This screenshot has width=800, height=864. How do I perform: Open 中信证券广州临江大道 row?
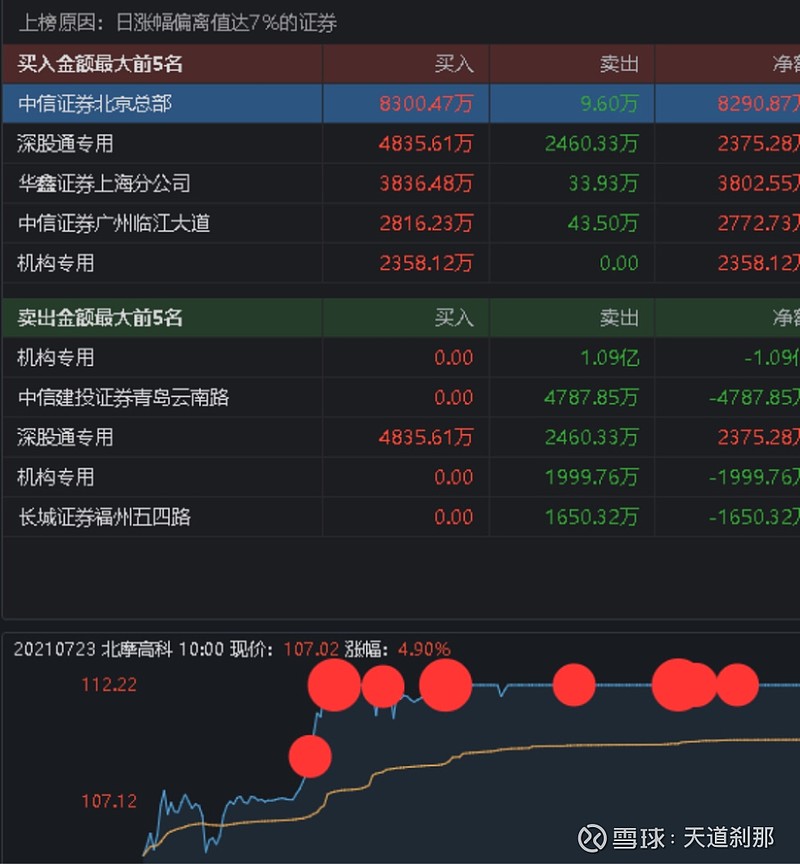click(x=401, y=223)
